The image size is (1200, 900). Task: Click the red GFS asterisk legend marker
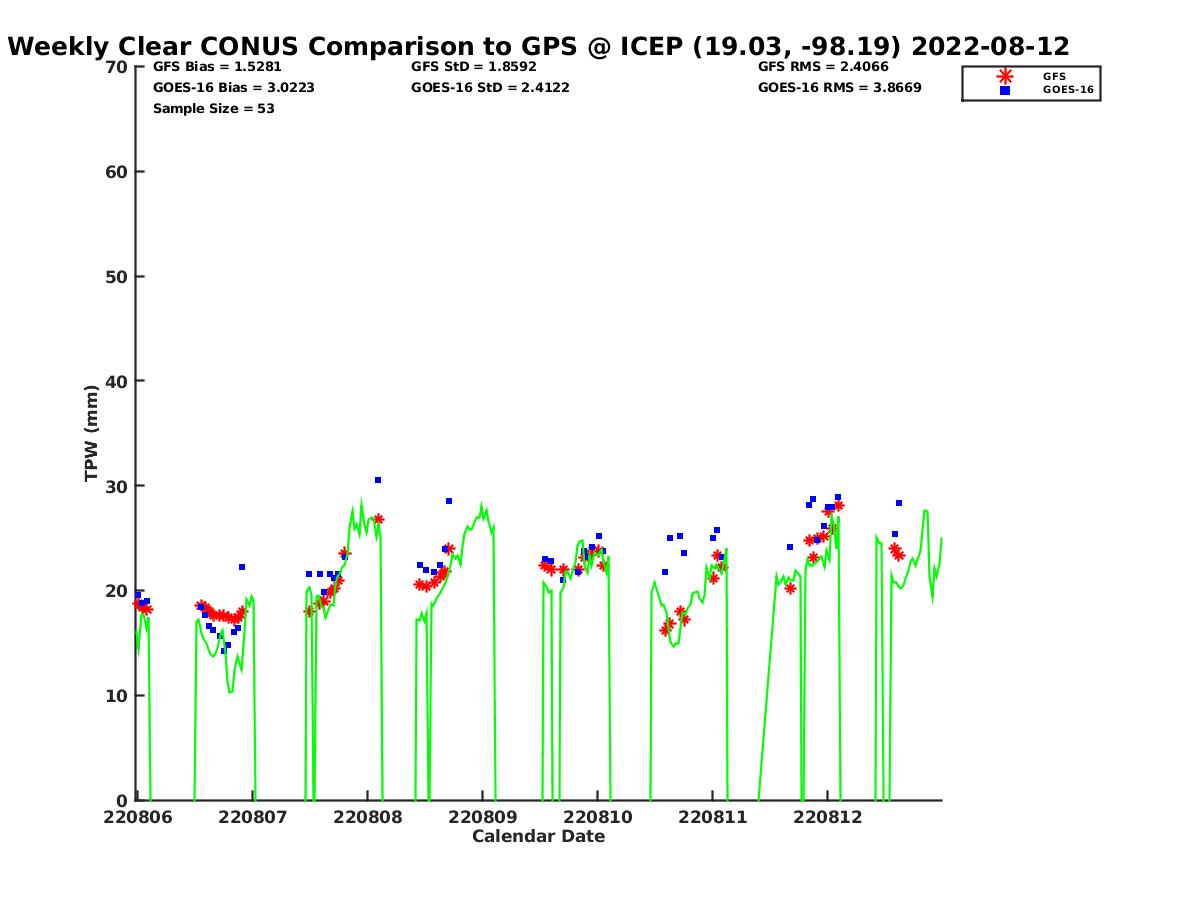(1005, 76)
